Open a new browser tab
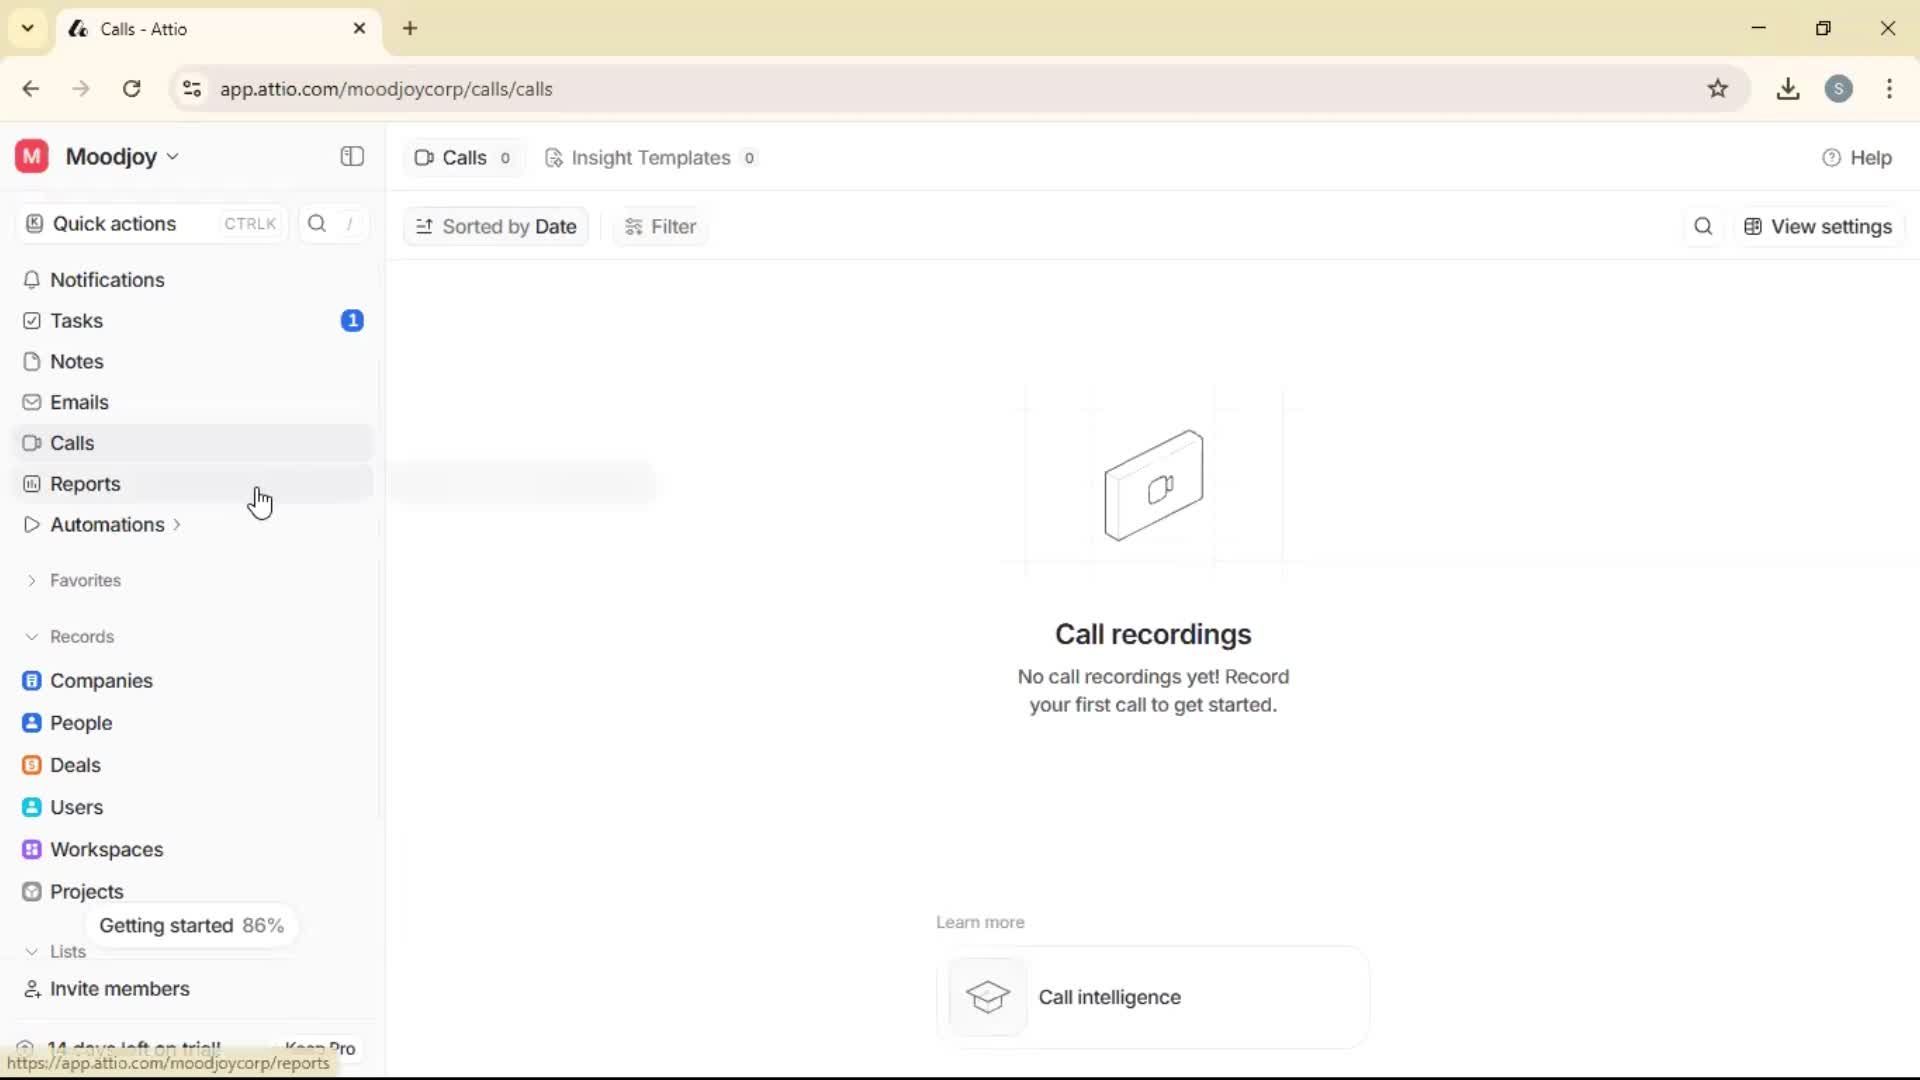 410,29
